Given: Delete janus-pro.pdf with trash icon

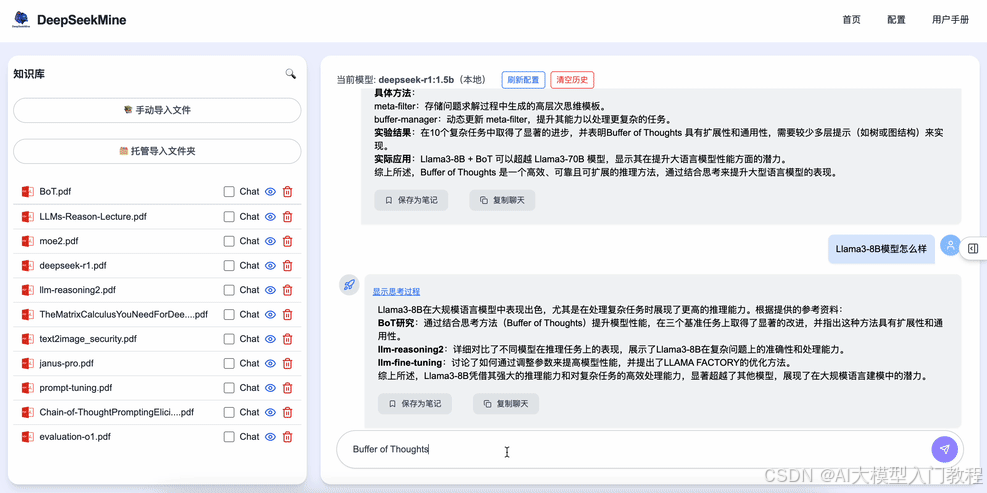Looking at the screenshot, I should point(287,363).
